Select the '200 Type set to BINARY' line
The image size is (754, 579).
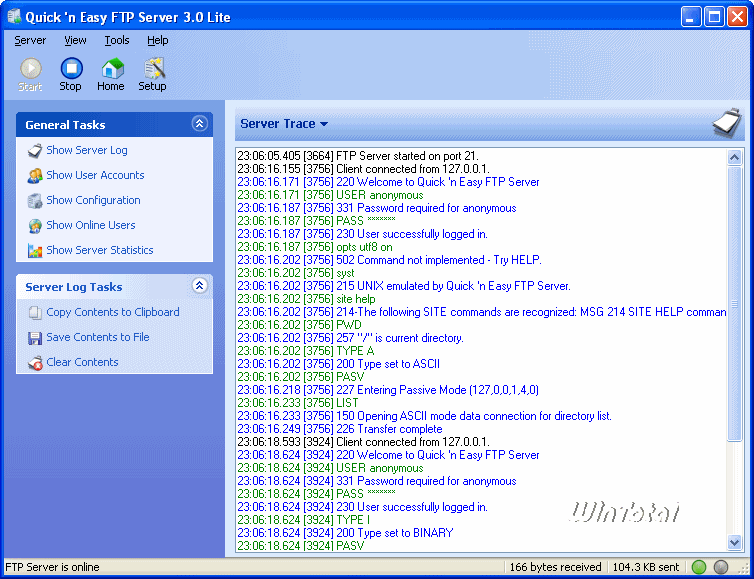pyautogui.click(x=345, y=533)
